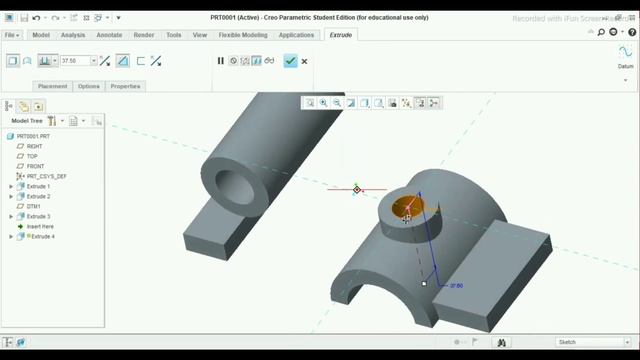
Task: Switch to the View ribbon tab
Action: (x=200, y=35)
